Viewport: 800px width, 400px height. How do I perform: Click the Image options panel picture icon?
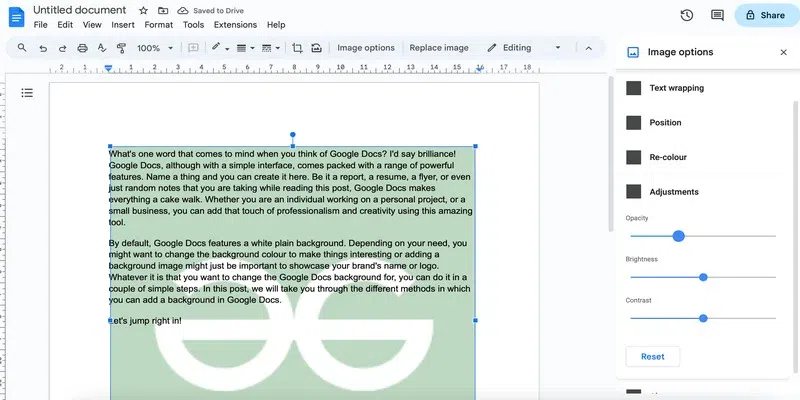click(x=633, y=52)
